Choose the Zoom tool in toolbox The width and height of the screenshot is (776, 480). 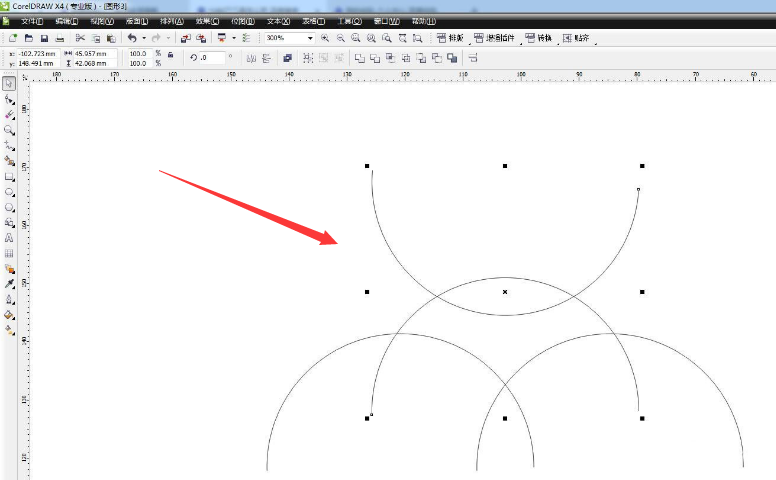(9, 130)
